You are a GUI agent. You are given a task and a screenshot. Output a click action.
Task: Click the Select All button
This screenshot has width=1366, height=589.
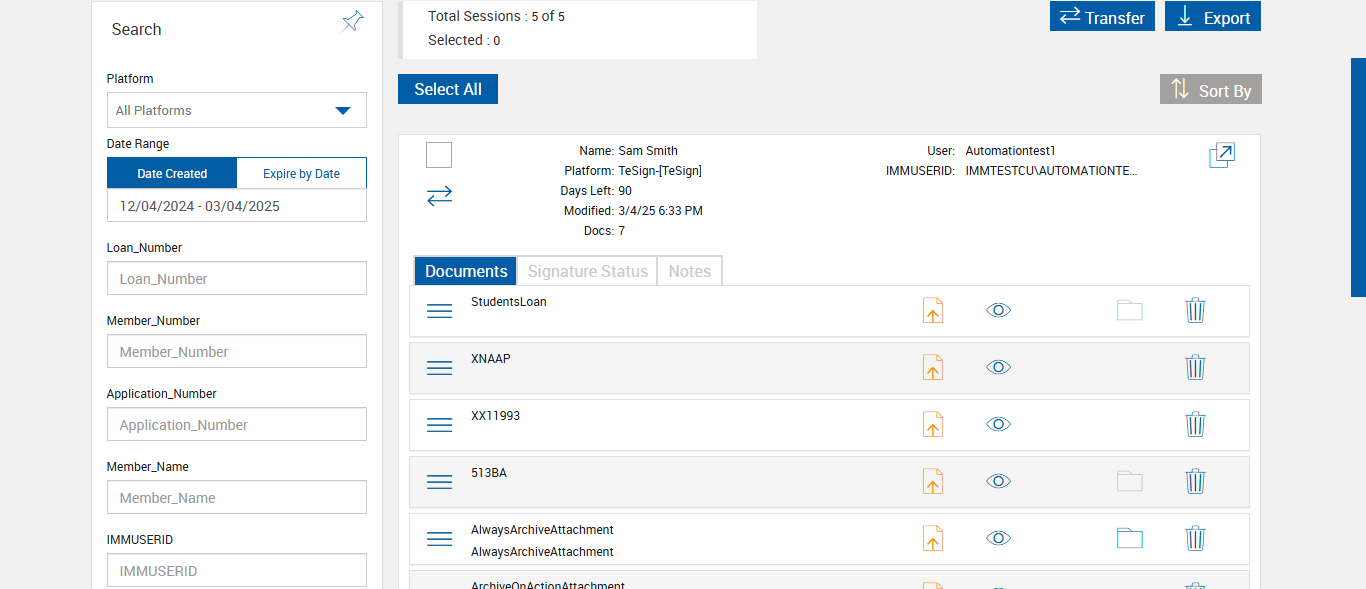pyautogui.click(x=448, y=89)
